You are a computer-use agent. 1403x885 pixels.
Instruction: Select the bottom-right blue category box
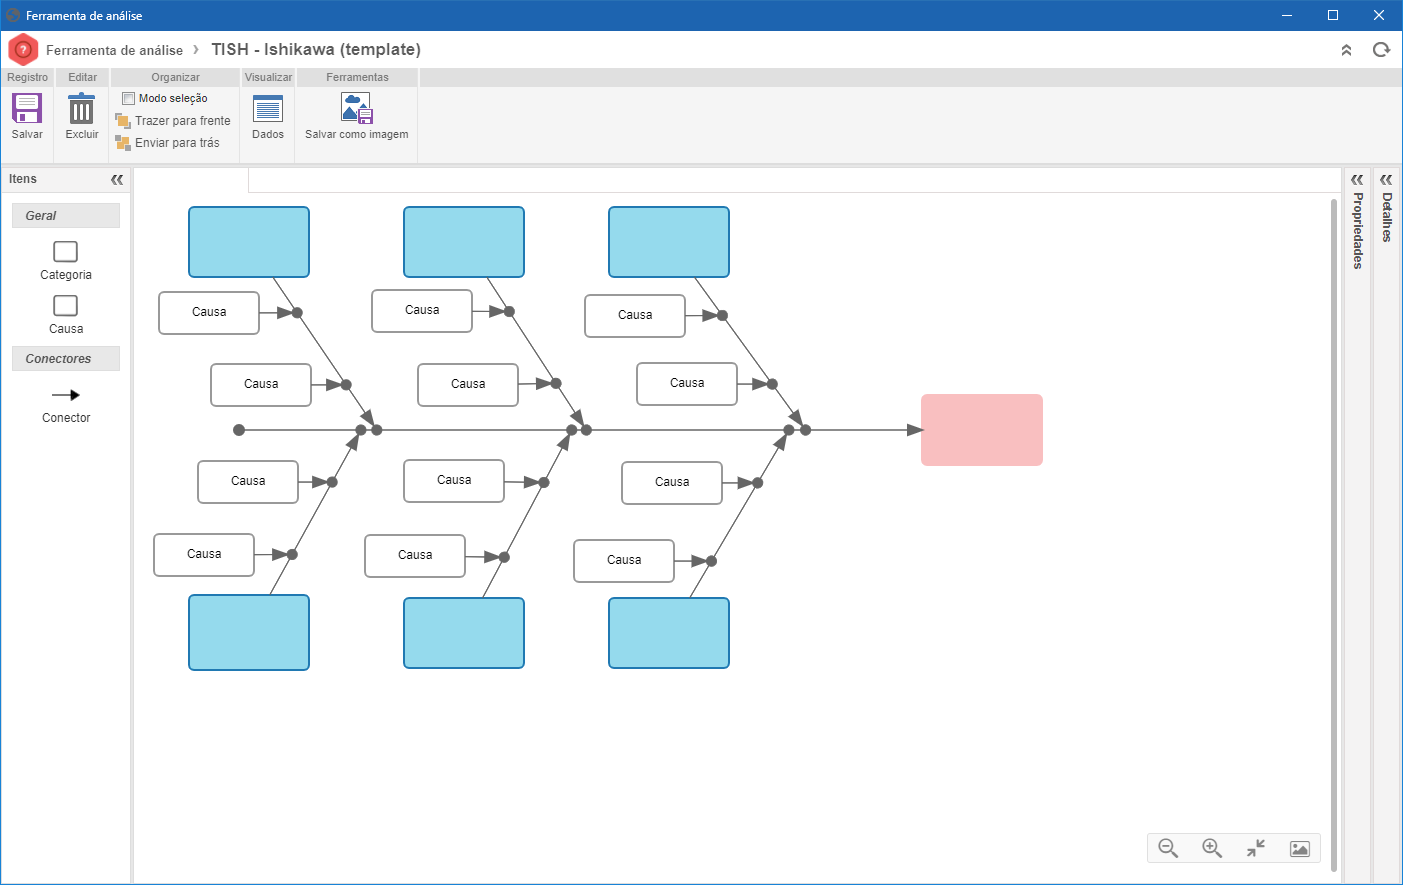tap(669, 633)
